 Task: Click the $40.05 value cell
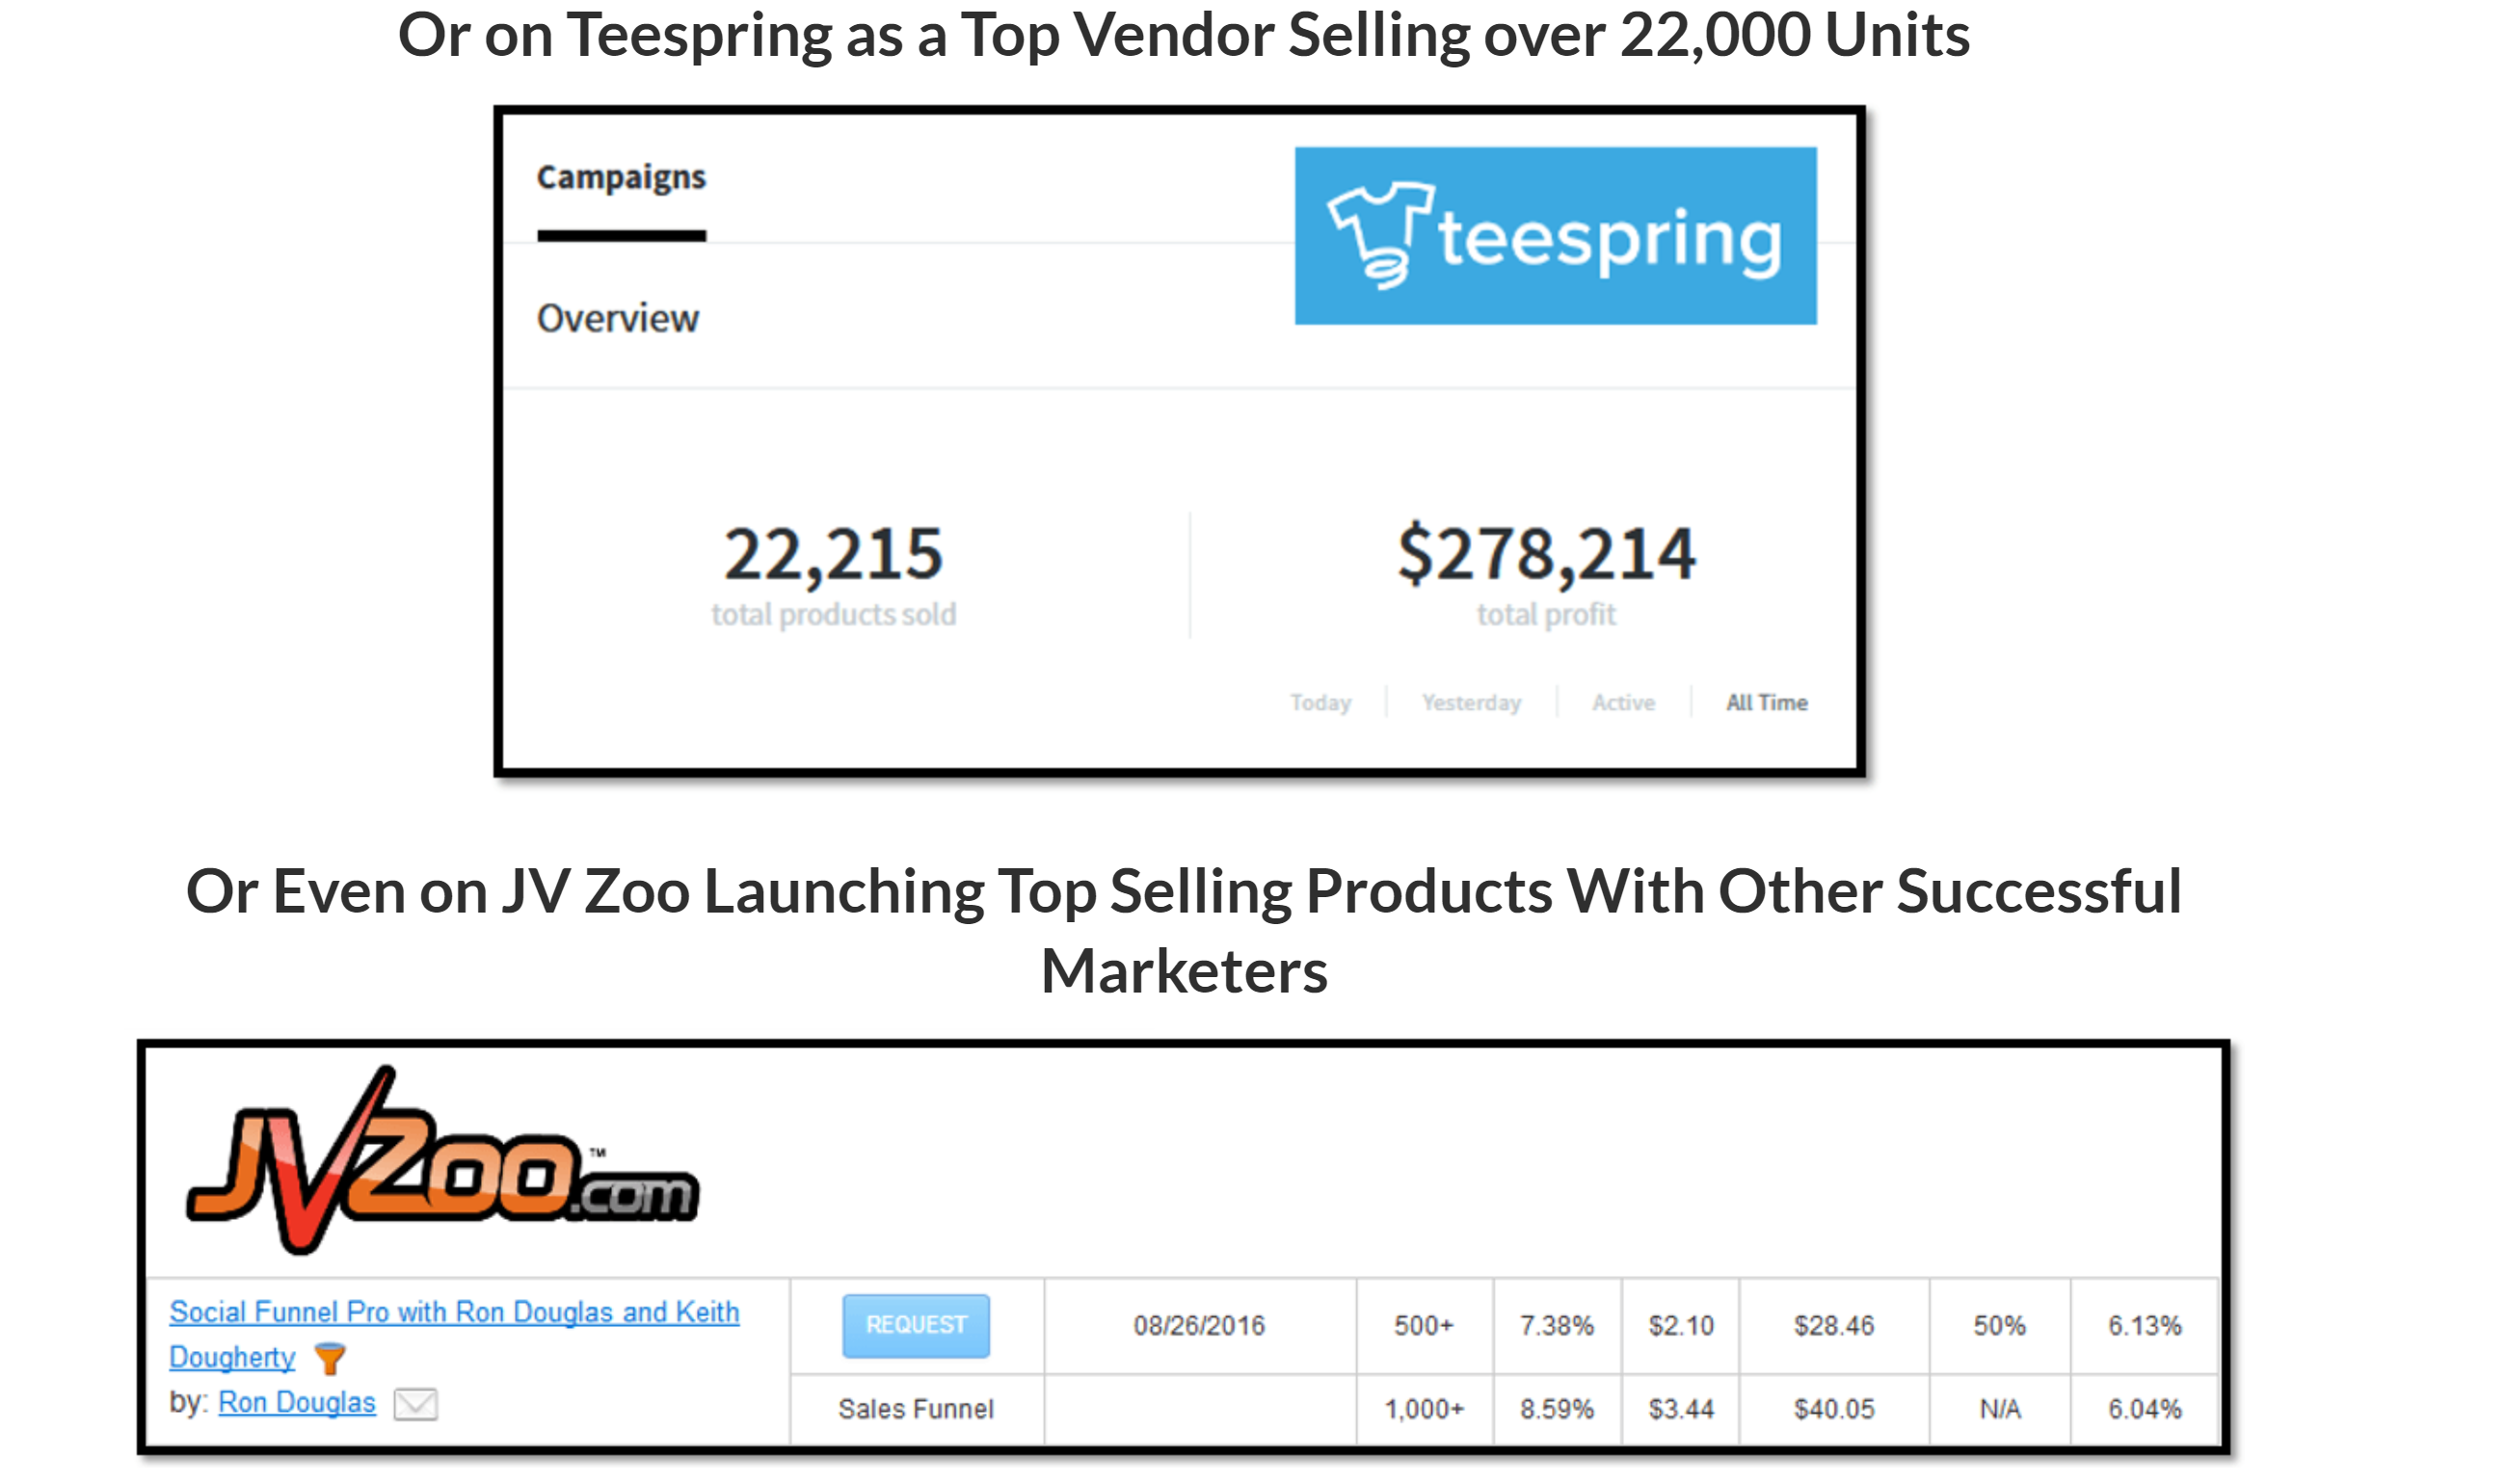click(x=1833, y=1409)
